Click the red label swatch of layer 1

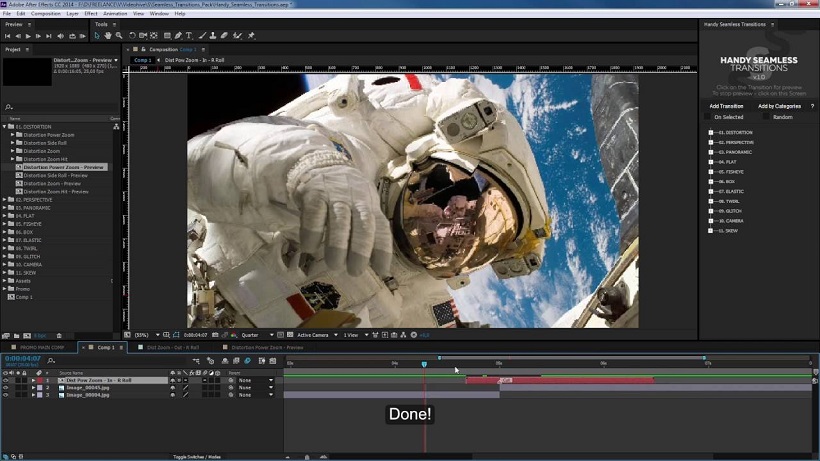pyautogui.click(x=40, y=381)
